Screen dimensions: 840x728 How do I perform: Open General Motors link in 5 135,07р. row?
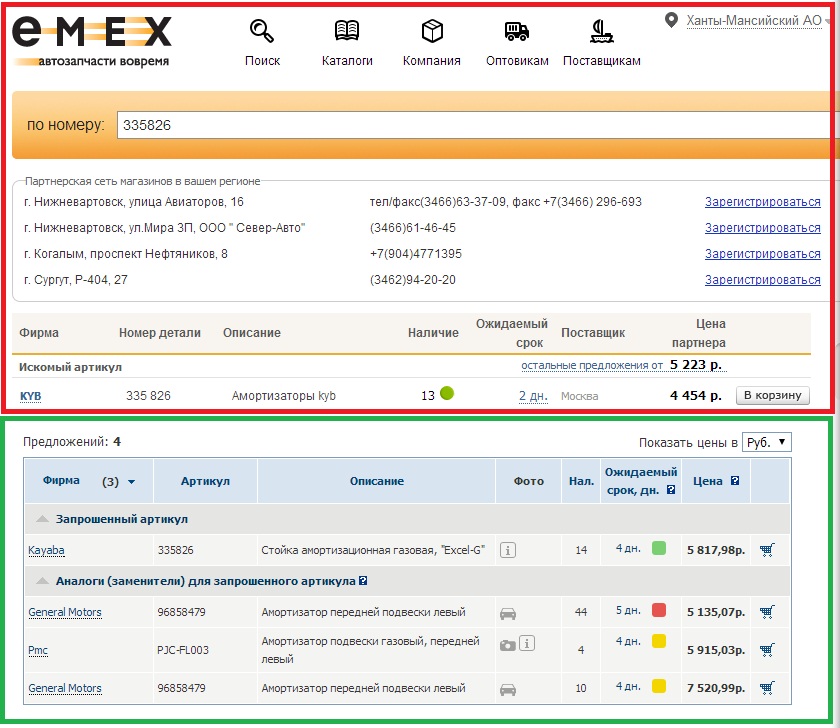65,612
